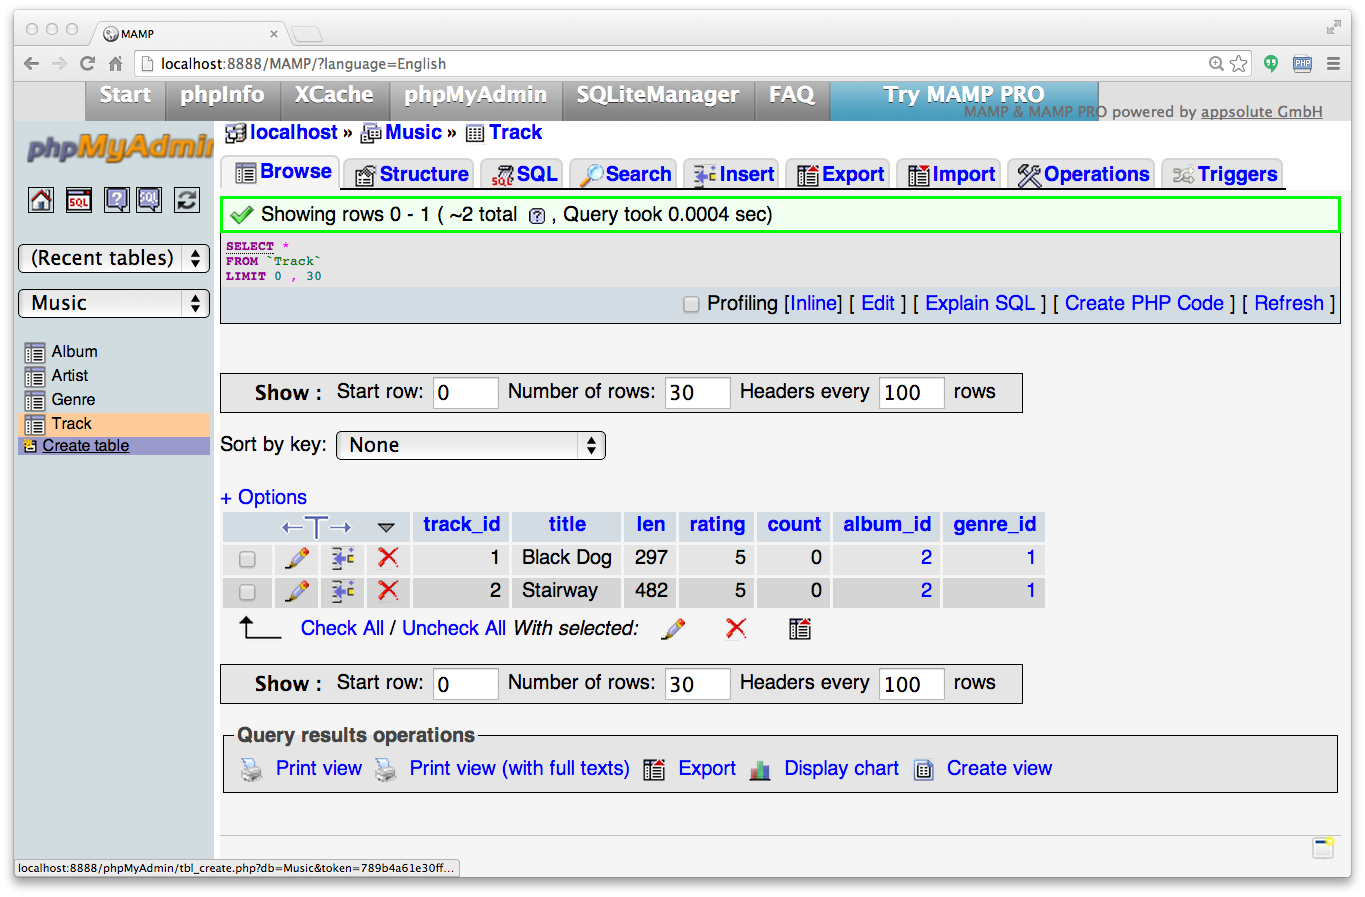Image resolution: width=1365 pixels, height=897 pixels.
Task: Open the Recent tables dropdown
Action: [114, 258]
